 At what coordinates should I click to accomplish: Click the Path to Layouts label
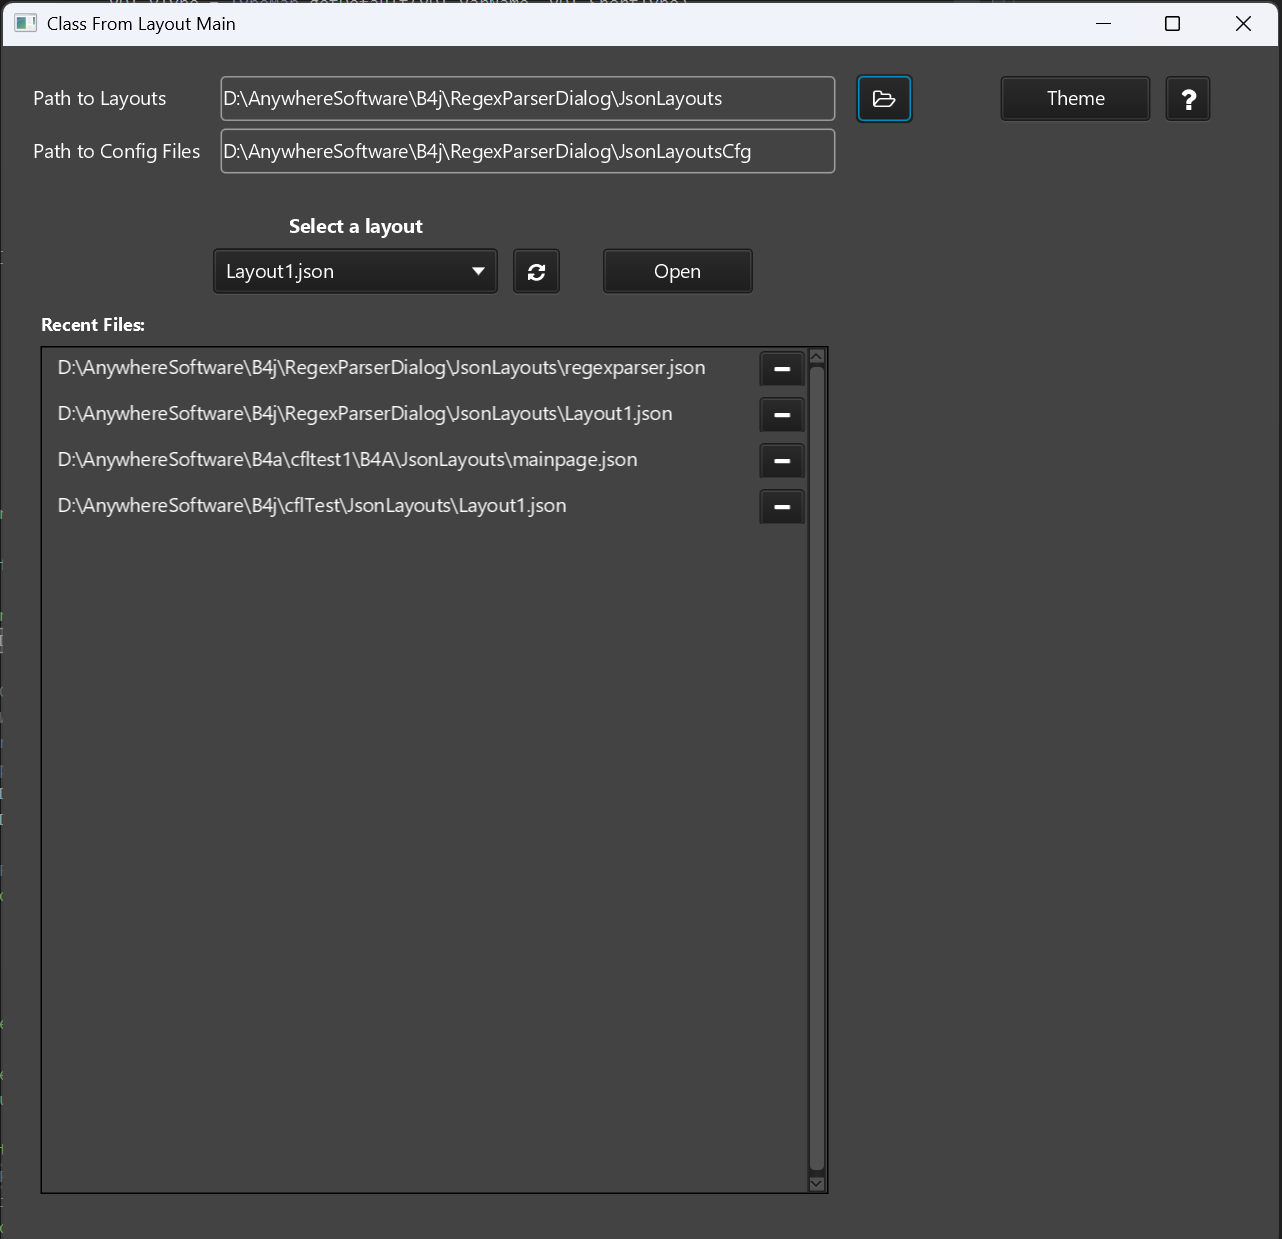click(x=100, y=99)
